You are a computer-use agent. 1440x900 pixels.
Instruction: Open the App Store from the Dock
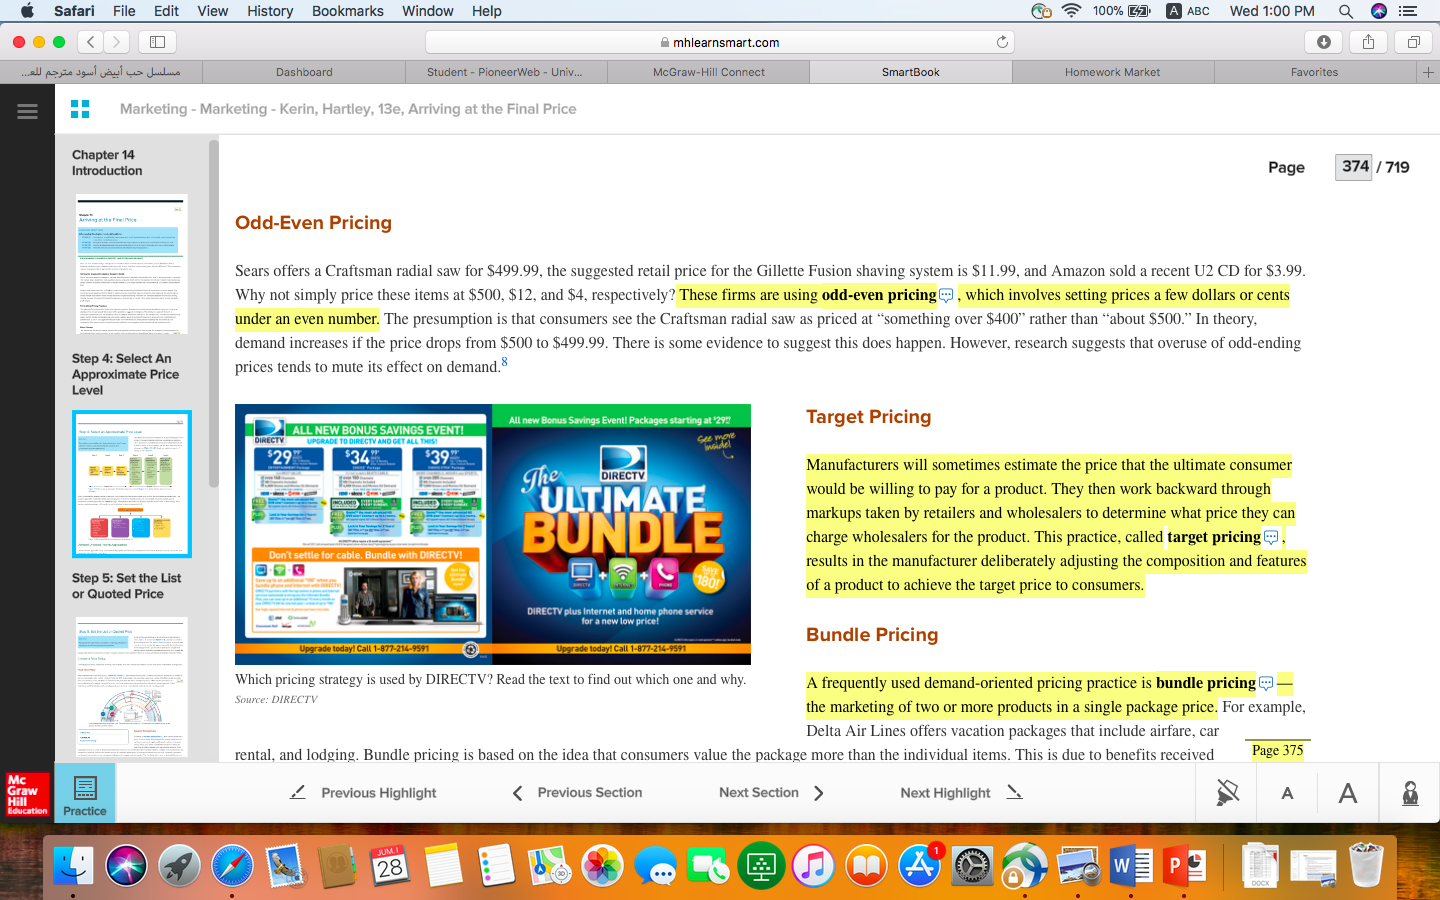click(920, 865)
